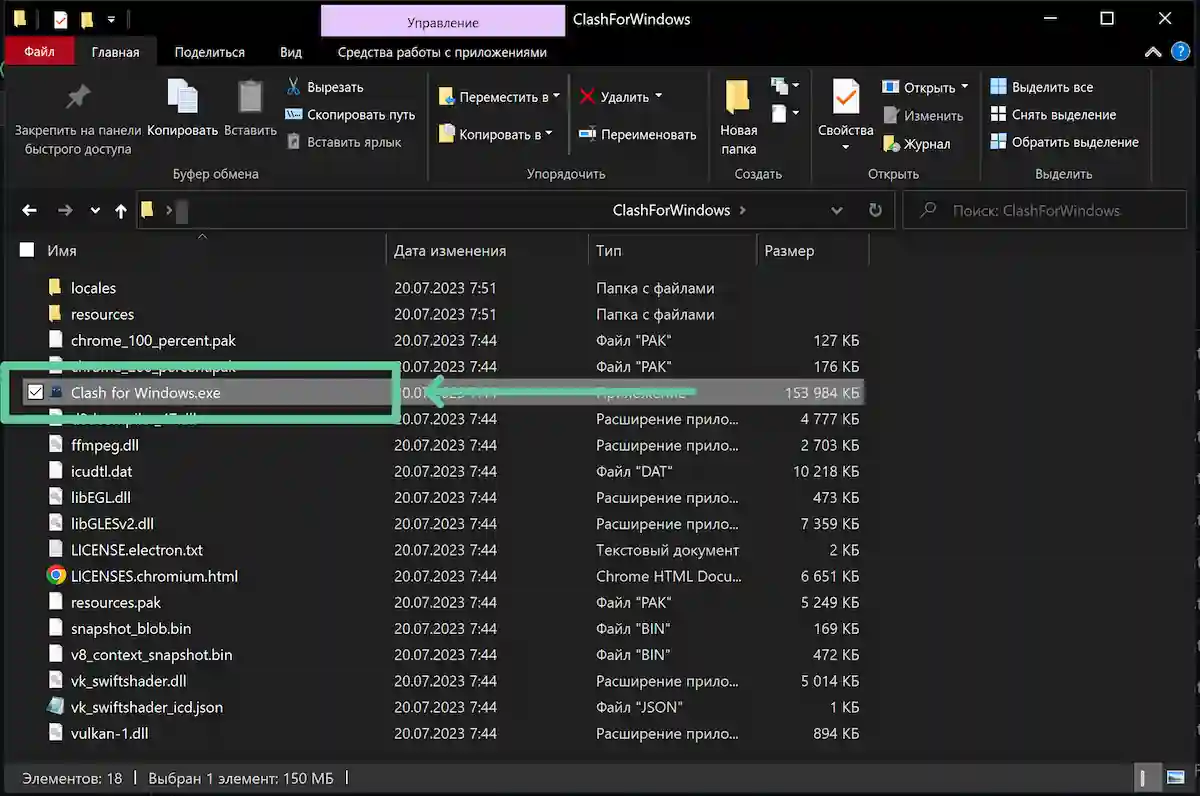Switch to the Поделиться (Share) tab

coord(209,52)
